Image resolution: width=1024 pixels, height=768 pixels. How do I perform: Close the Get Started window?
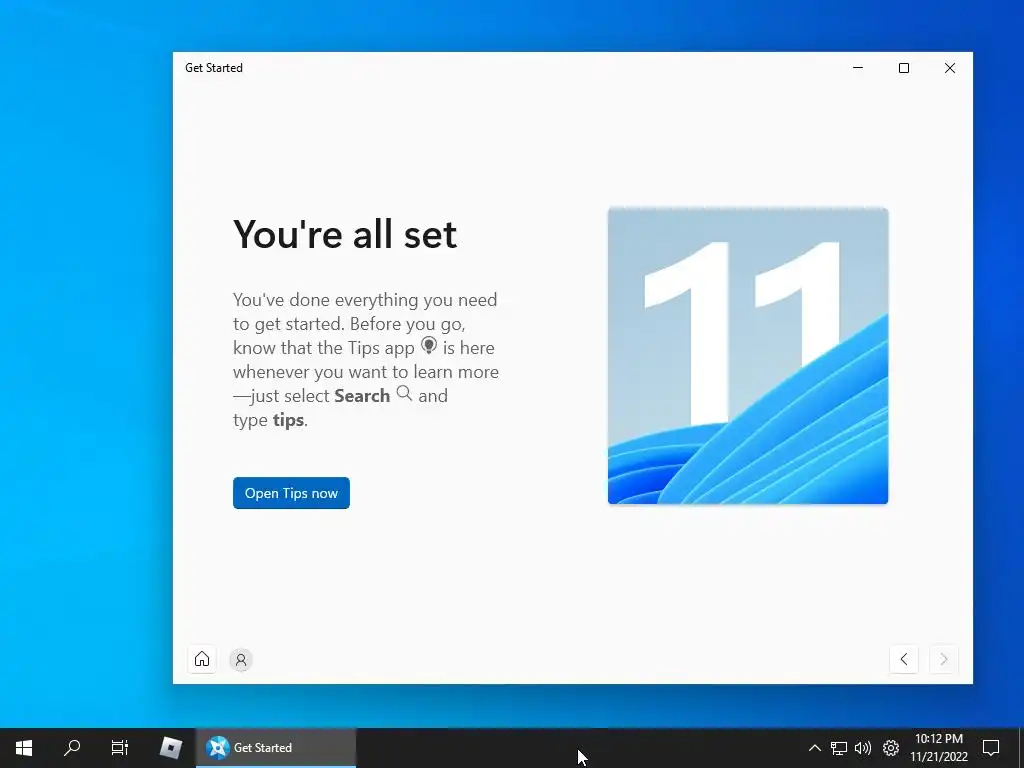(x=950, y=68)
